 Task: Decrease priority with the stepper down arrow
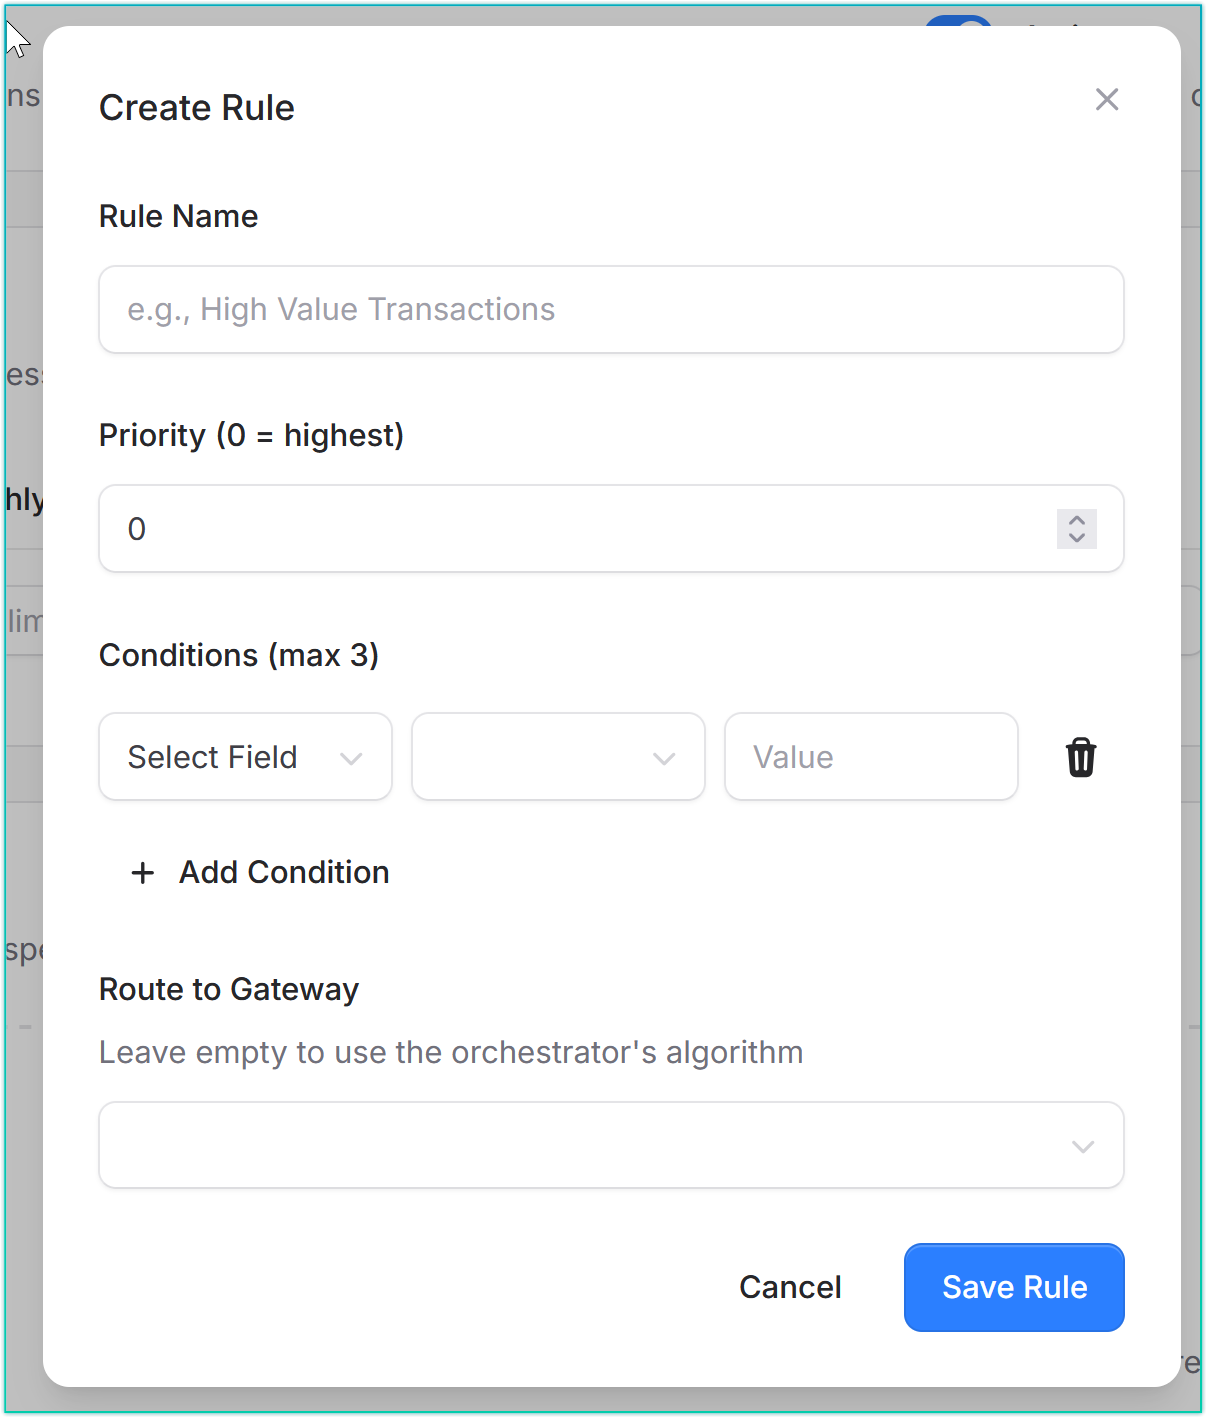point(1077,538)
